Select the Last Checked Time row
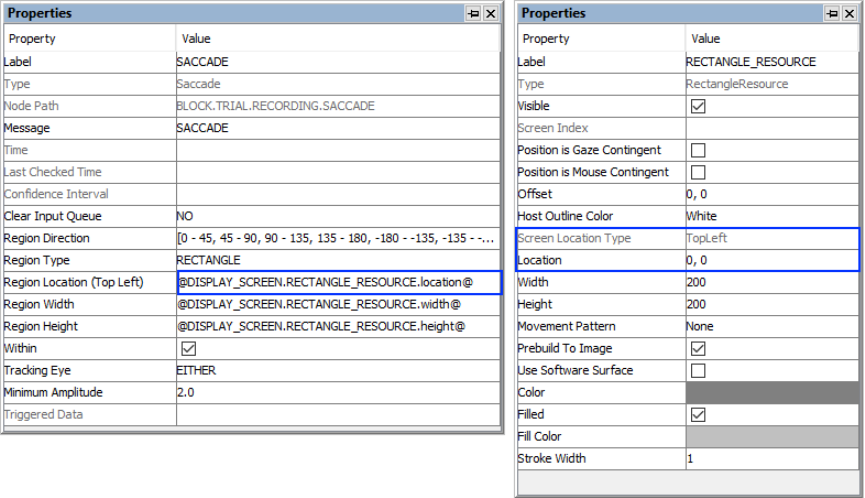Screen dimensions: 865x498 [252, 172]
